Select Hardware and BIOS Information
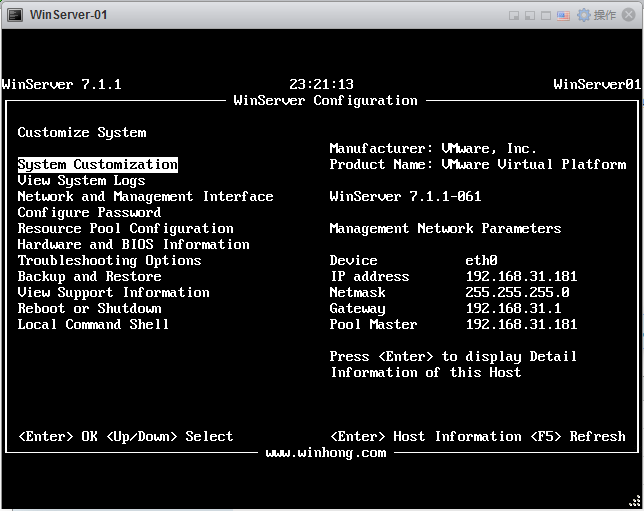This screenshot has height=511, width=644. coord(133,244)
